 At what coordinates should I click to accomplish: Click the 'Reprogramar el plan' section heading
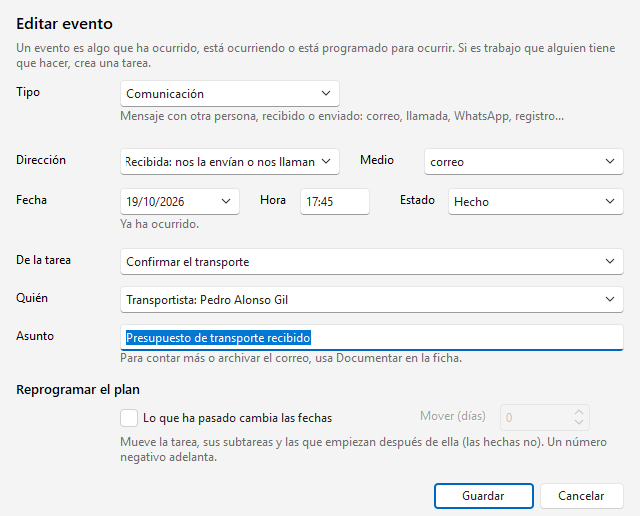(78, 389)
